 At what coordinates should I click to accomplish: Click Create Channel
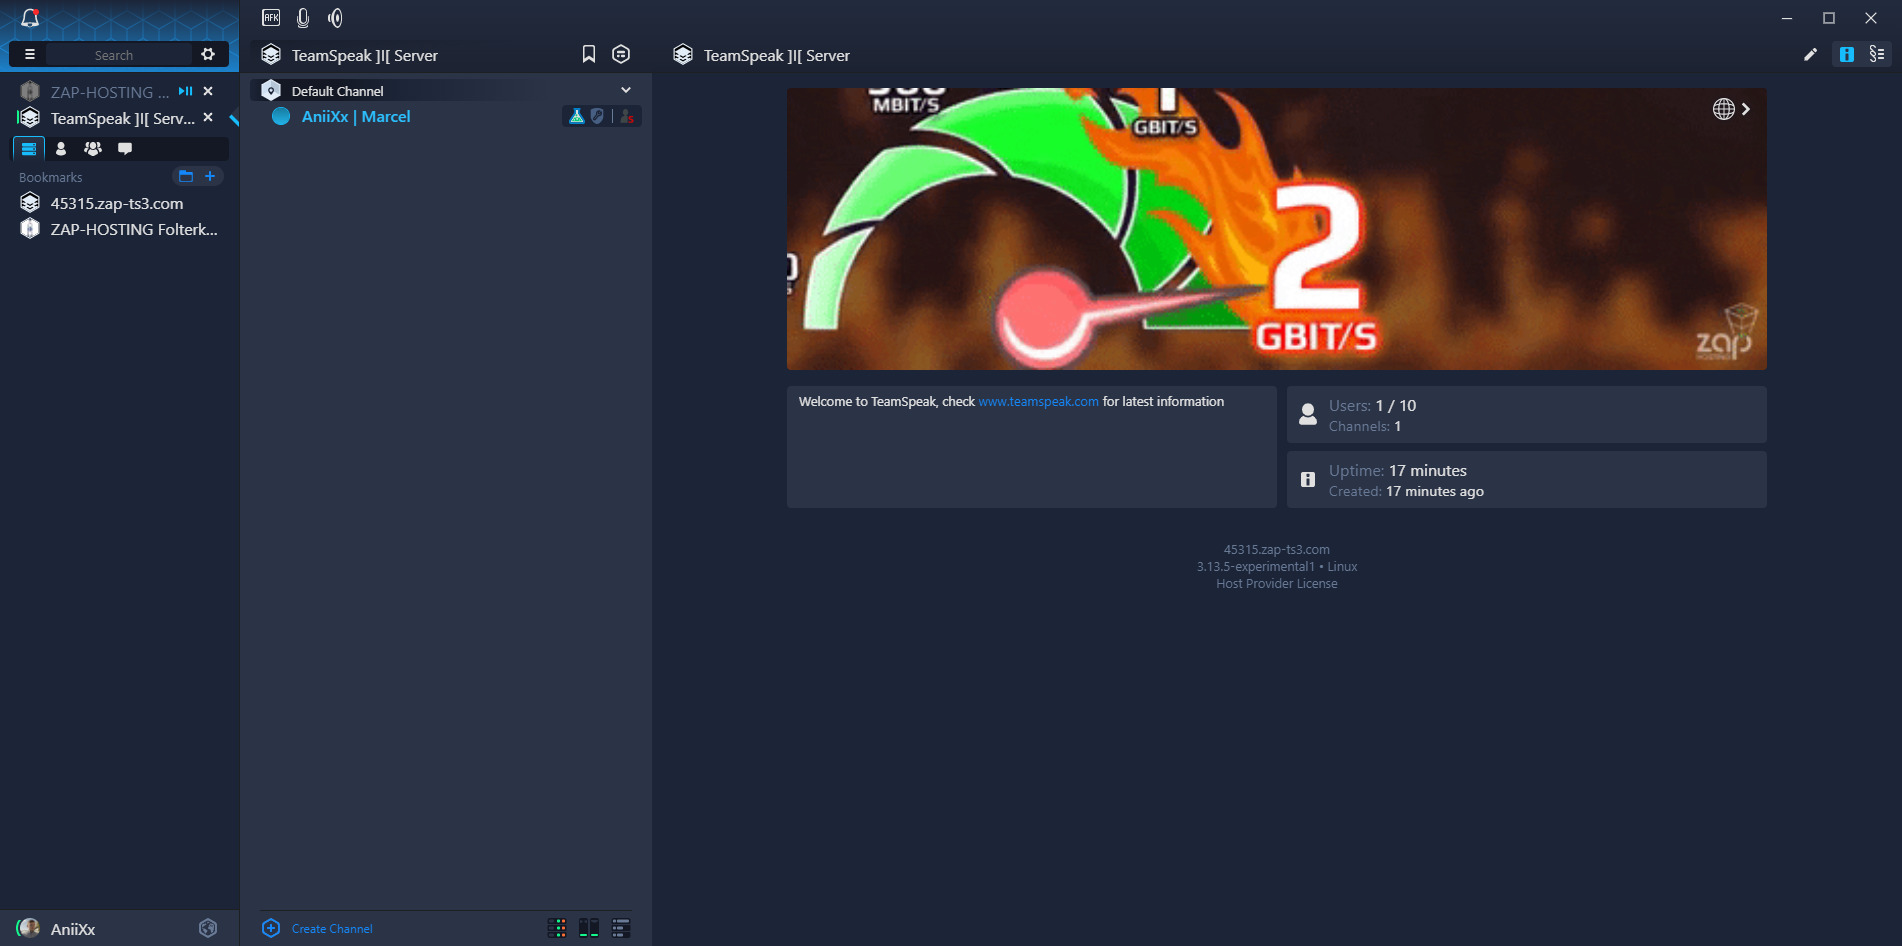pyautogui.click(x=317, y=928)
